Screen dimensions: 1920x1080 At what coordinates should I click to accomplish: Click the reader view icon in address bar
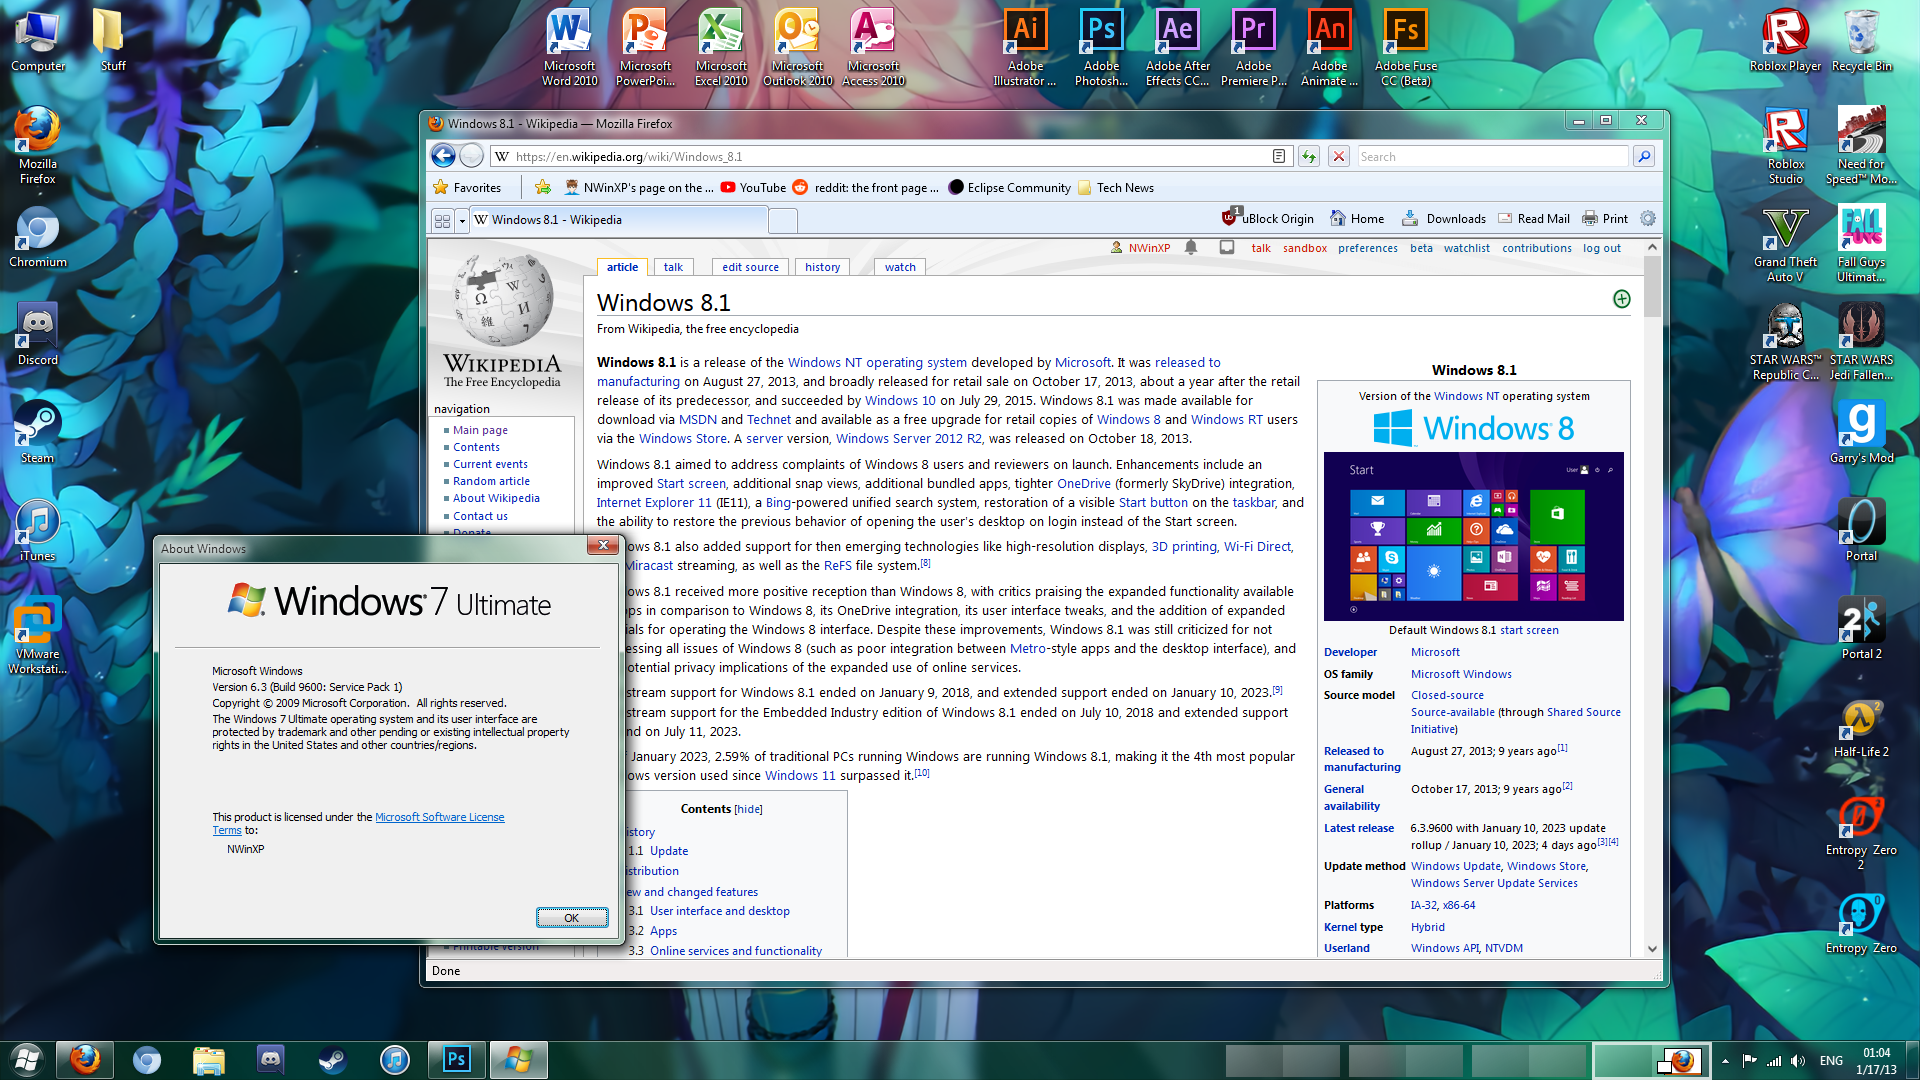[1279, 156]
